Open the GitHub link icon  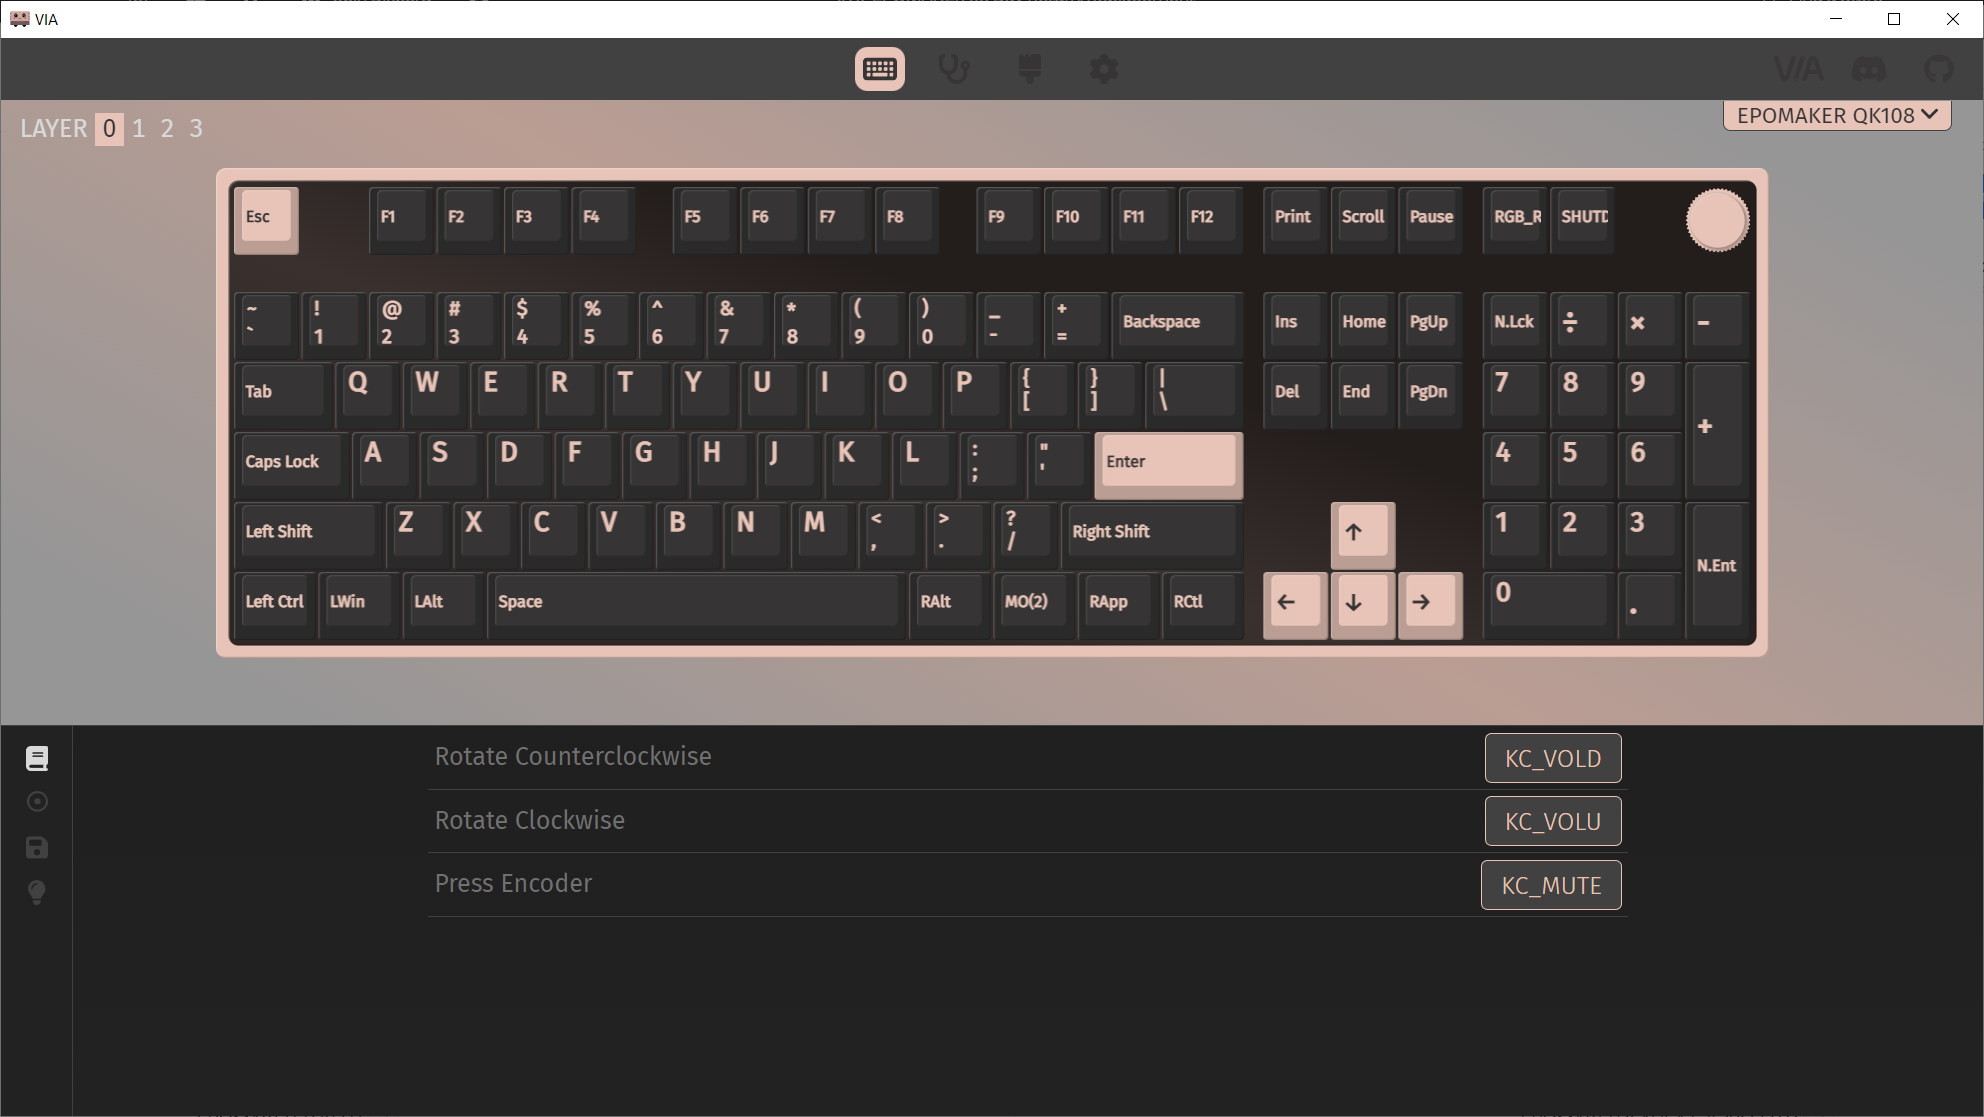1938,69
